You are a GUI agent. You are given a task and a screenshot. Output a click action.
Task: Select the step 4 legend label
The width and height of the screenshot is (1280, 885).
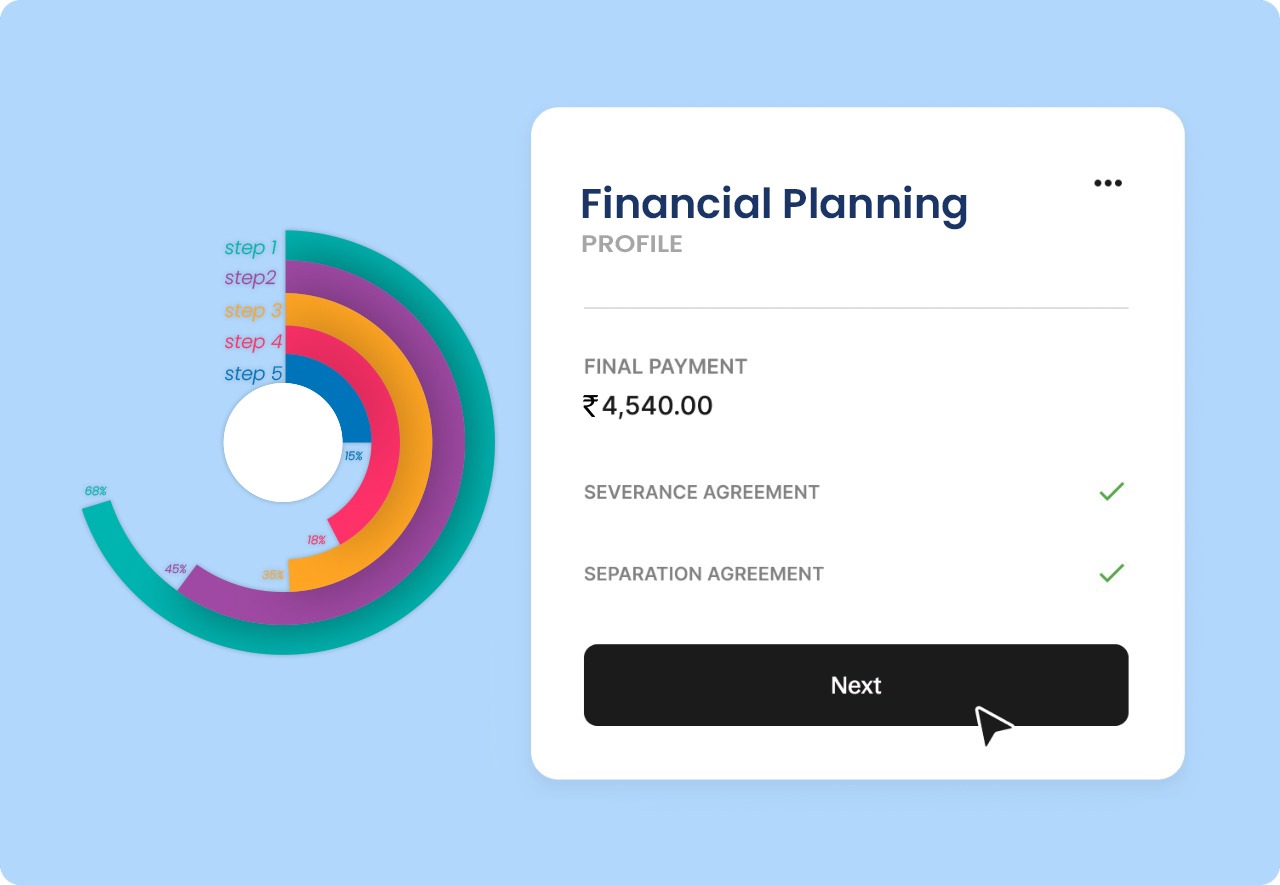coord(252,342)
